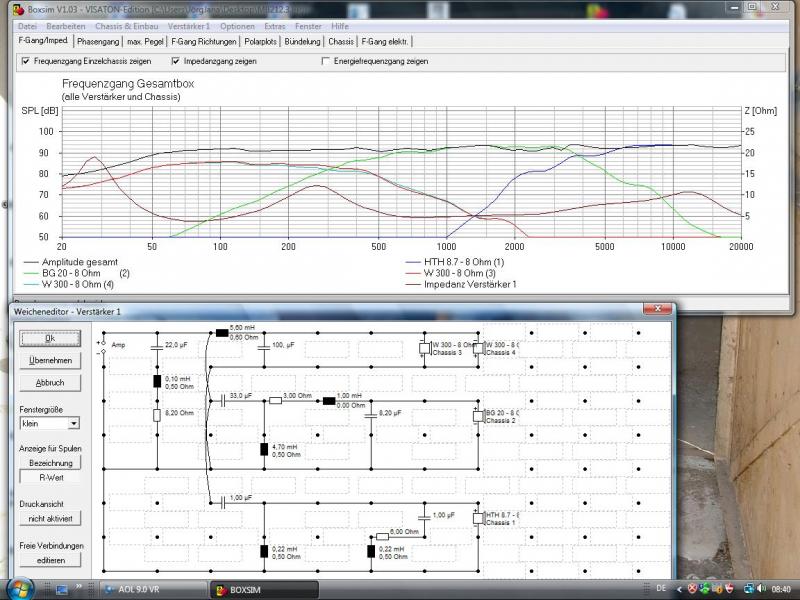Select BG 20 Chassis 2 speaker symbol
The image size is (800, 600).
point(478,416)
